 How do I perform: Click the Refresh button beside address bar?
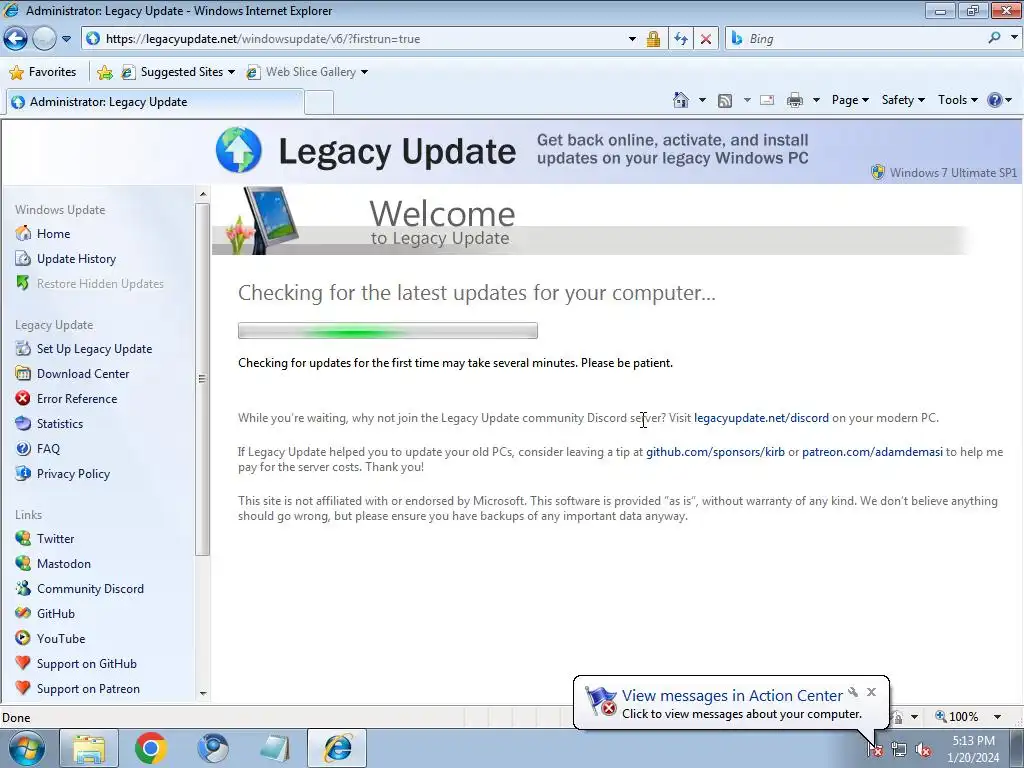681,39
